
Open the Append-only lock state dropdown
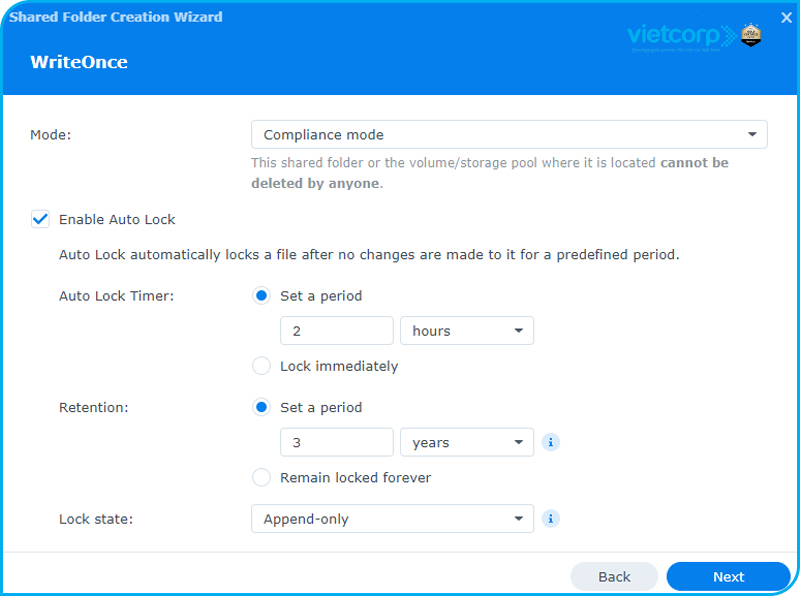coord(393,518)
